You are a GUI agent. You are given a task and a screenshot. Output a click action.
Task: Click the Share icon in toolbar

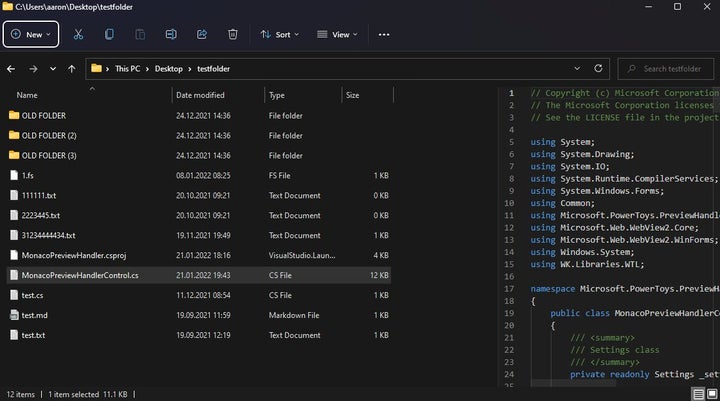[x=202, y=34]
